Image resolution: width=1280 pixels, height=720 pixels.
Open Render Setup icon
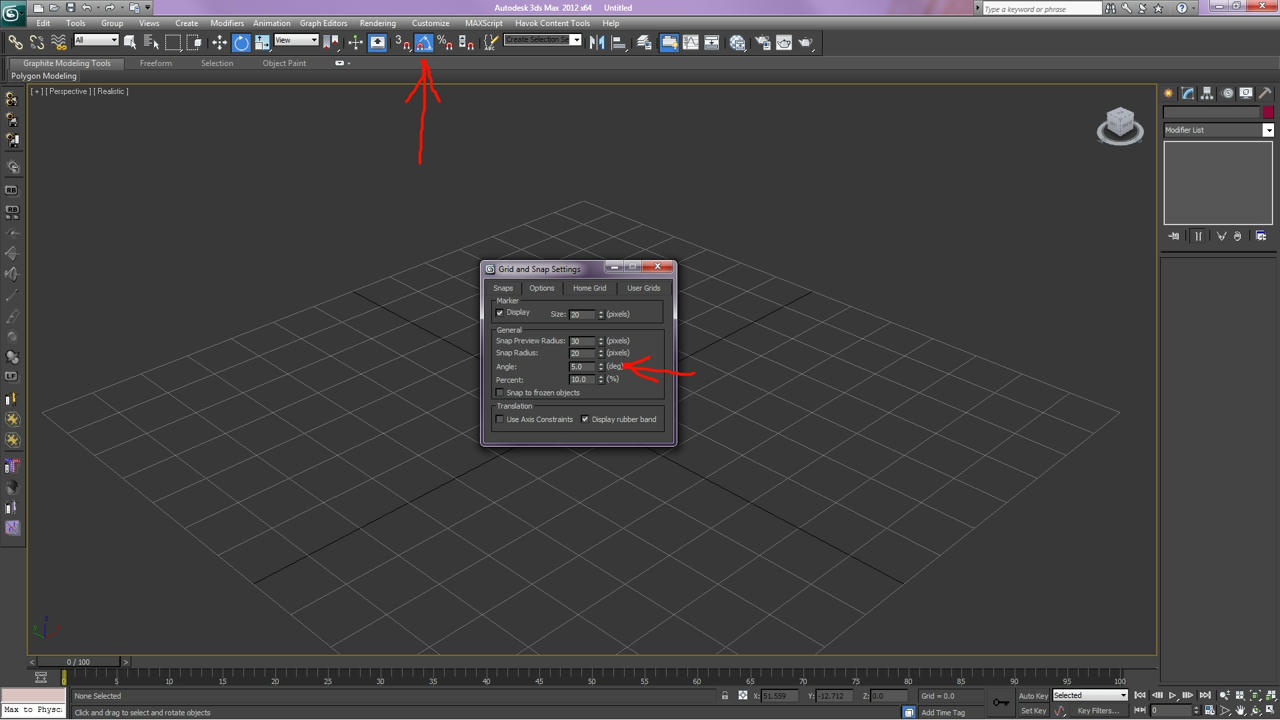pyautogui.click(x=763, y=42)
